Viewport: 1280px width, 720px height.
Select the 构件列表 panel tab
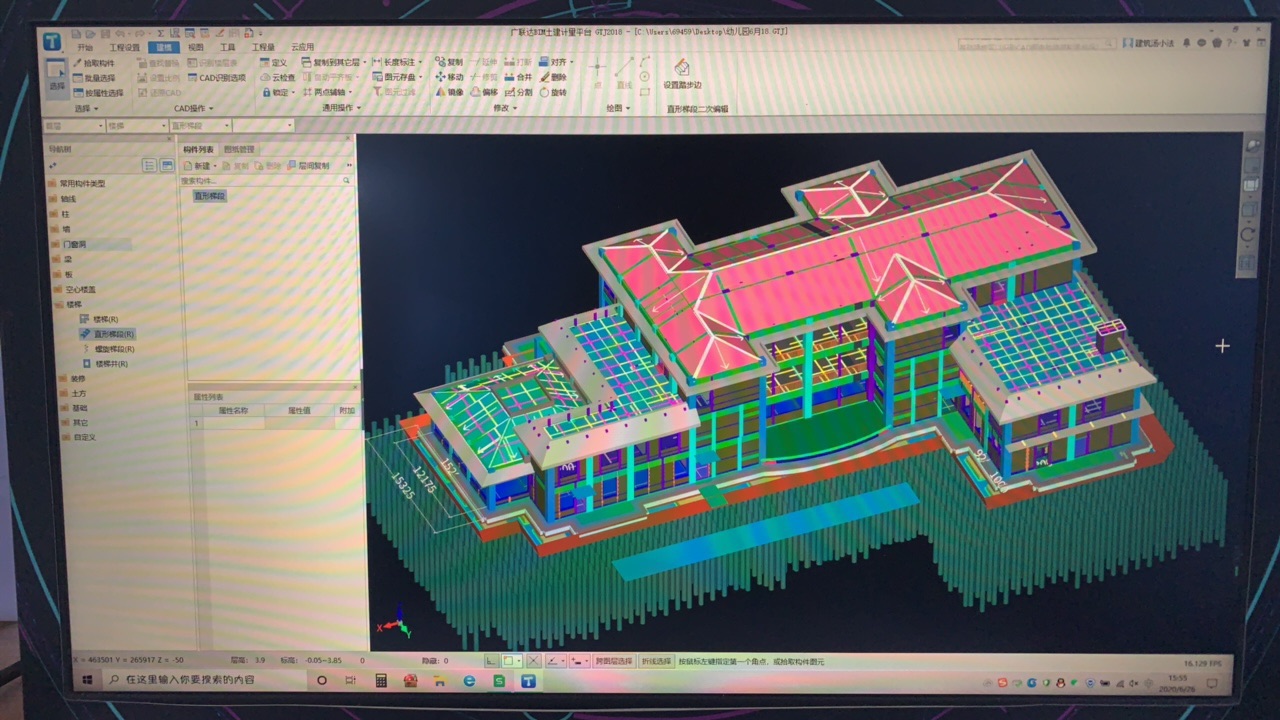[198, 149]
